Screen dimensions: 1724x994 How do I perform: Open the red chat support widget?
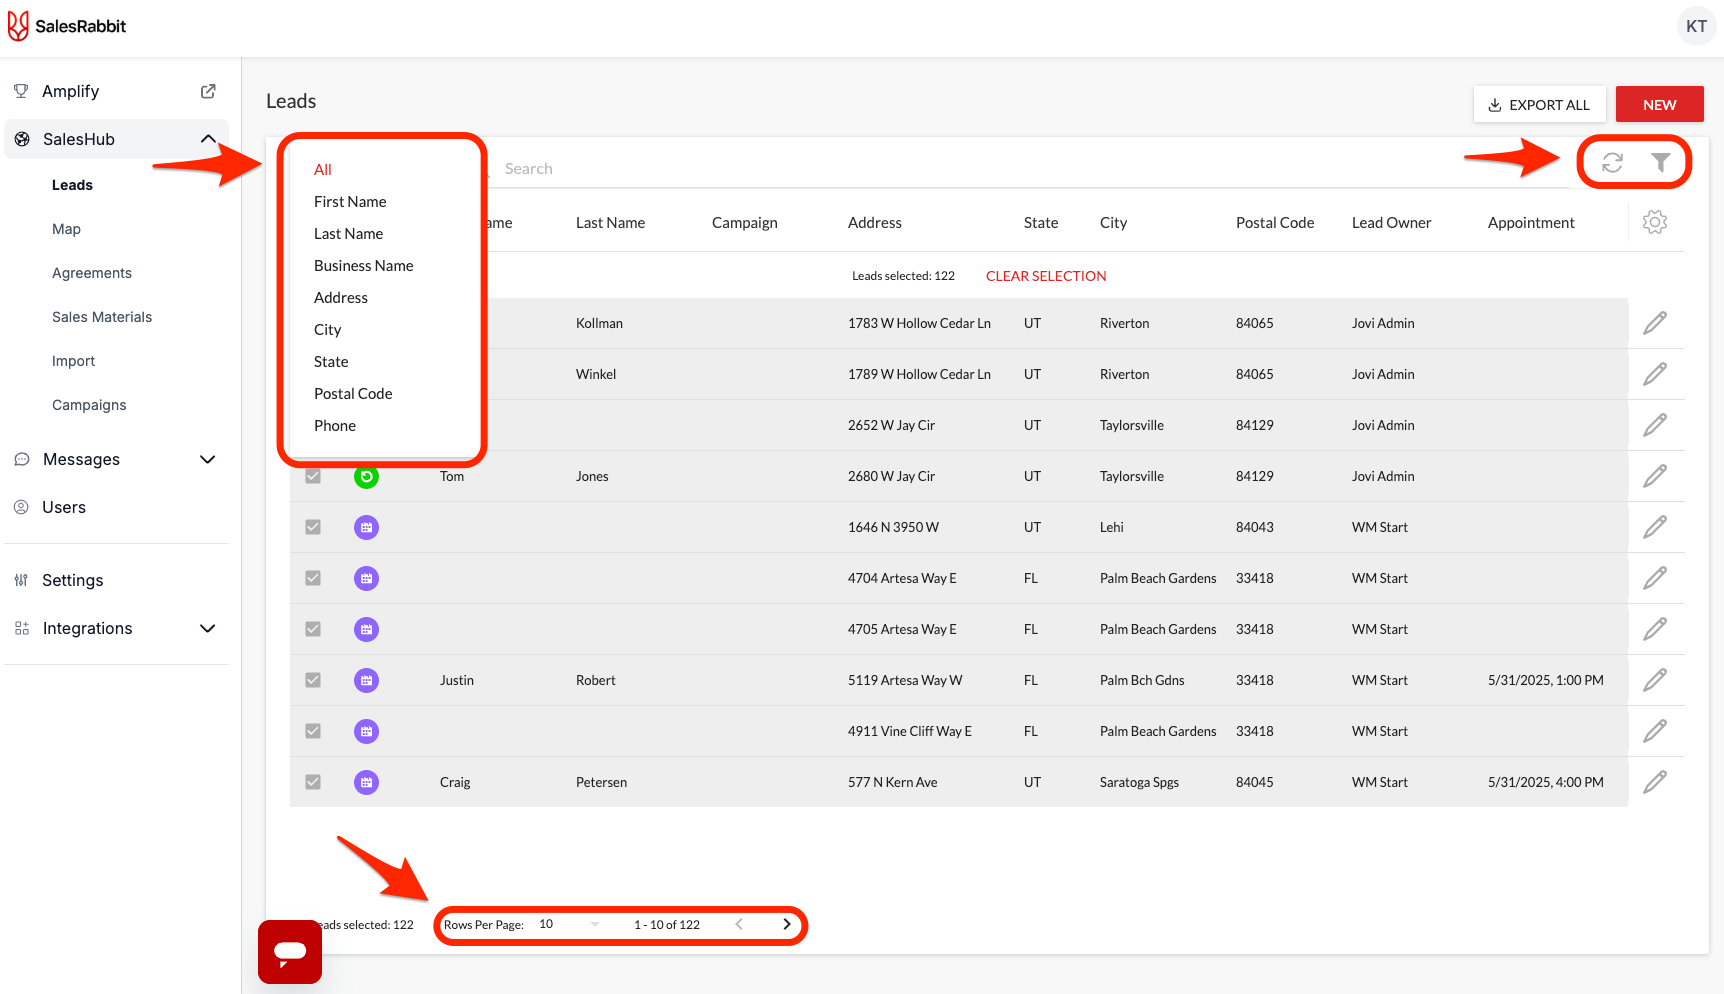tap(290, 952)
